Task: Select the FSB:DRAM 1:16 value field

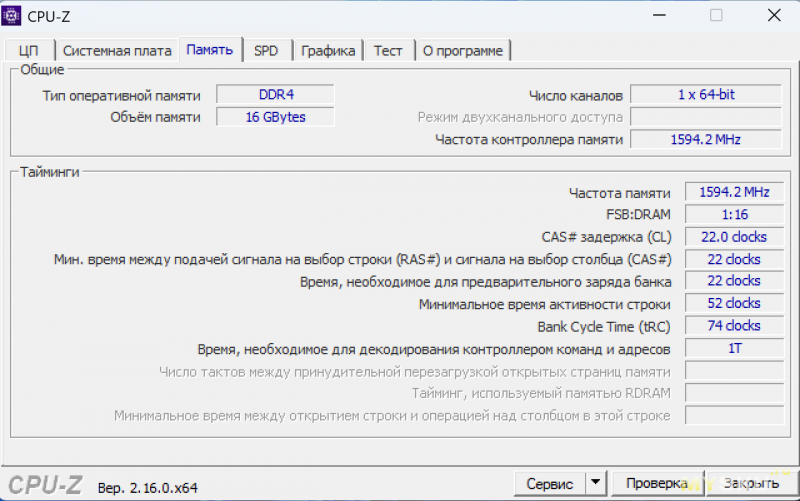Action: 734,215
